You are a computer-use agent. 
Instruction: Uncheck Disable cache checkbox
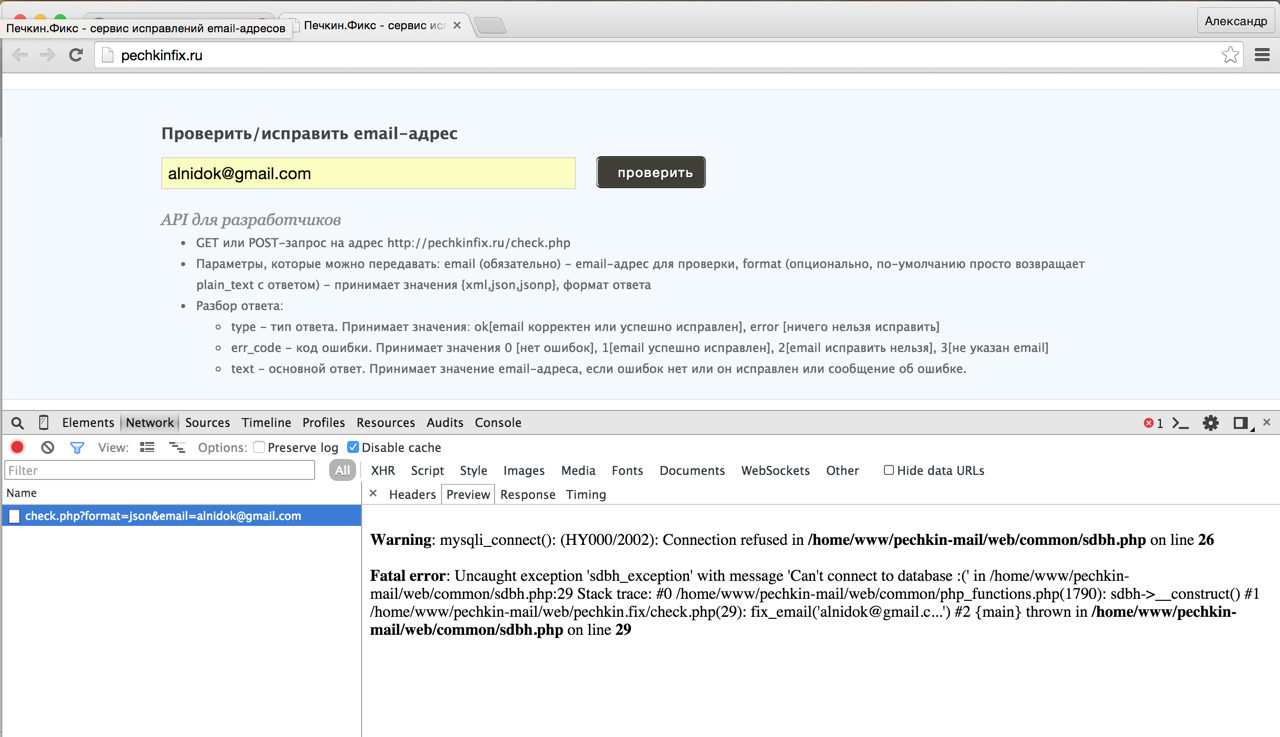click(353, 447)
